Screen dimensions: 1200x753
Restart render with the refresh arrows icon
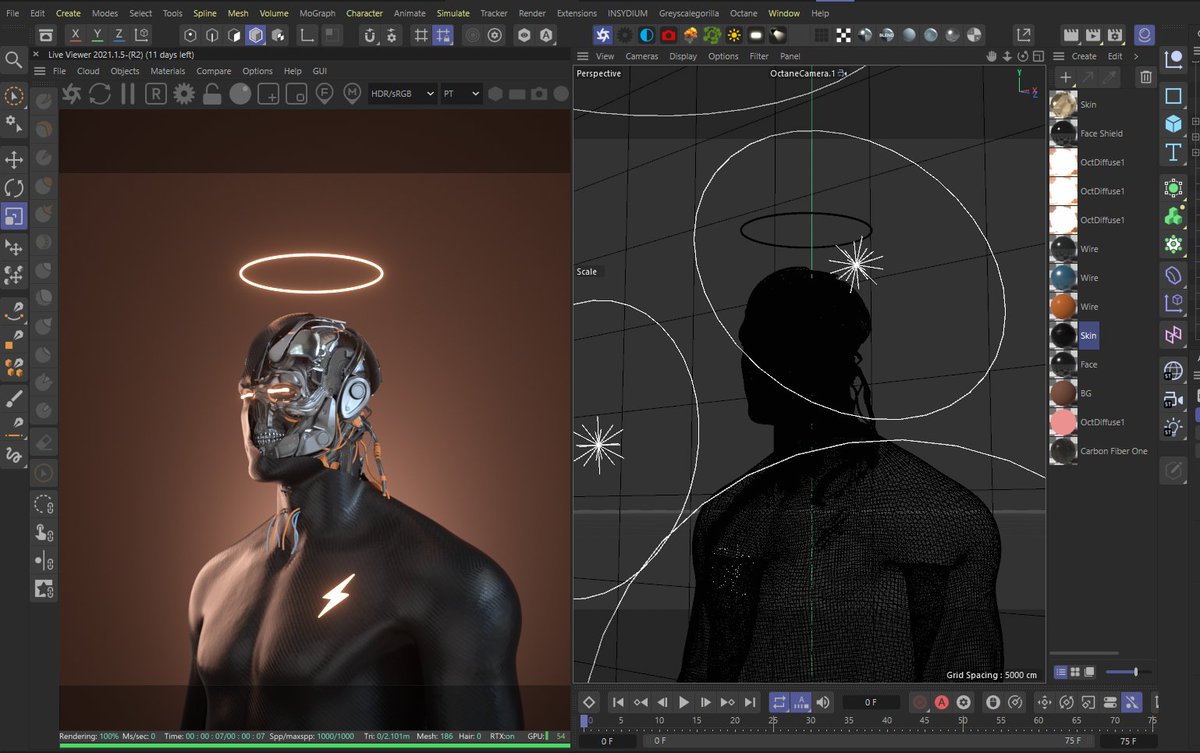[100, 94]
